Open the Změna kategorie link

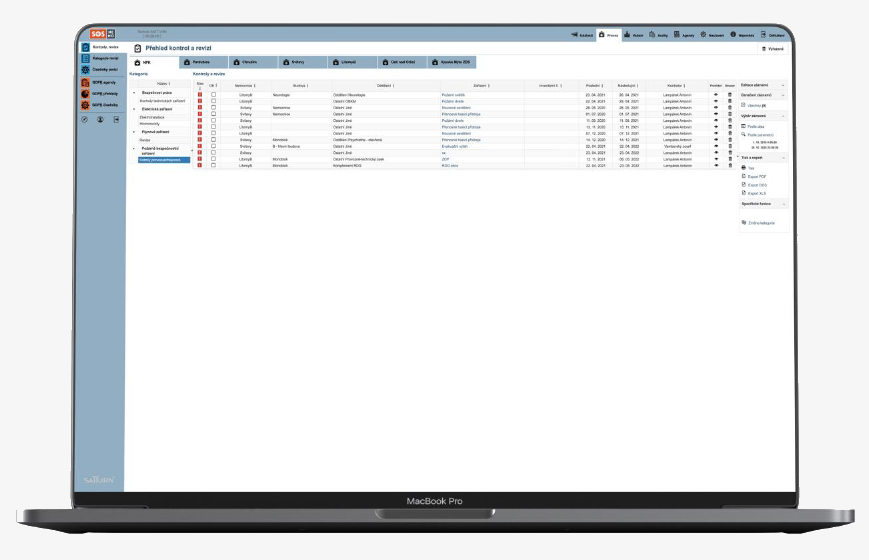click(761, 222)
